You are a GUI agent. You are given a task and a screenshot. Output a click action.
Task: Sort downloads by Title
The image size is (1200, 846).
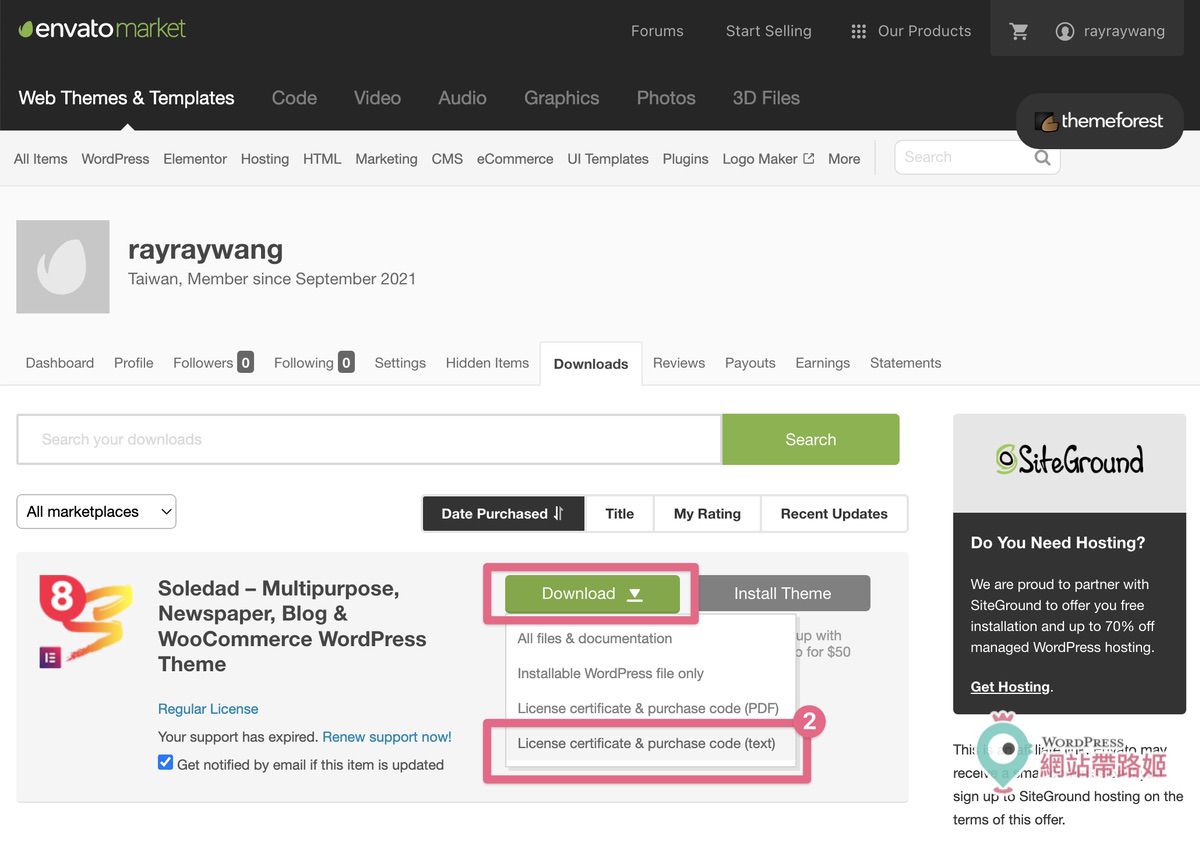(619, 514)
